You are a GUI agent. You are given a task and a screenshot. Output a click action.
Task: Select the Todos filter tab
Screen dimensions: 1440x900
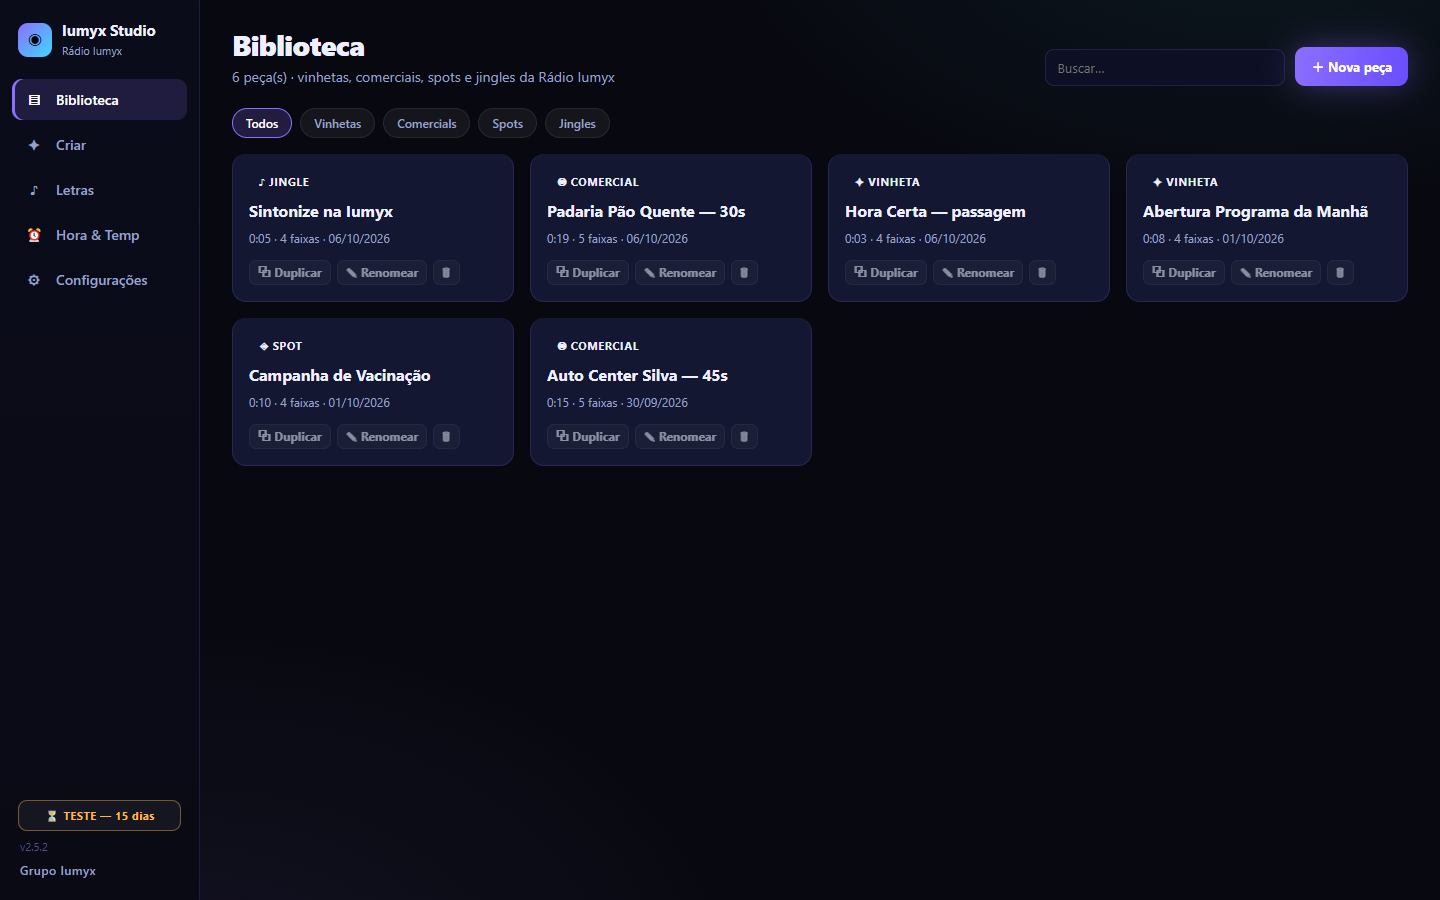(x=262, y=123)
